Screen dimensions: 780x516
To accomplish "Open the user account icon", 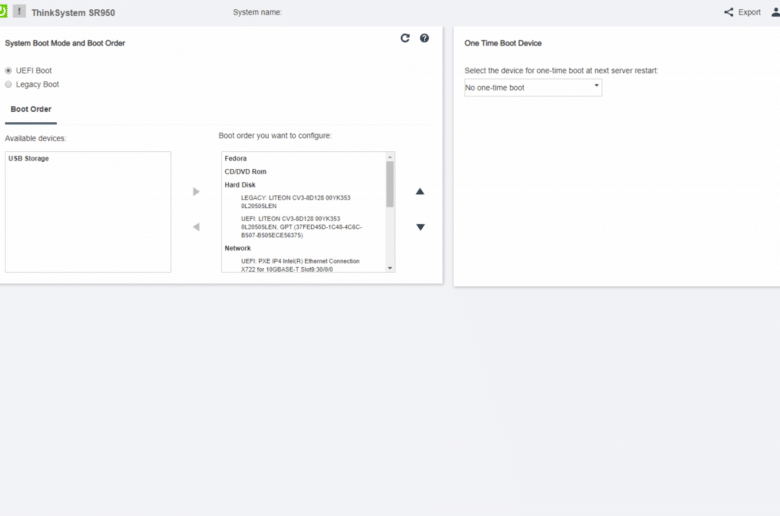I will click(x=775, y=12).
